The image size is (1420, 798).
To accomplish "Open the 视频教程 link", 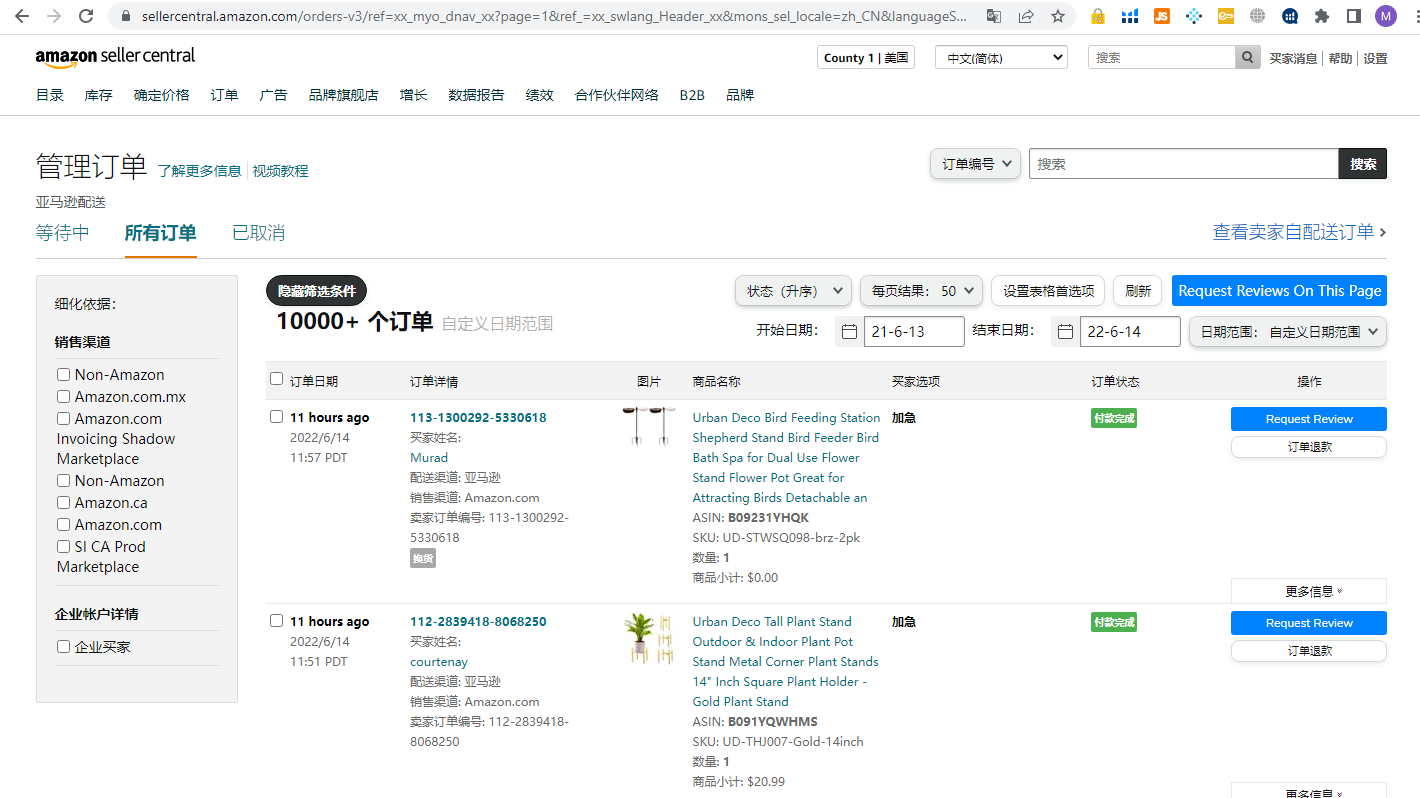I will (x=280, y=171).
